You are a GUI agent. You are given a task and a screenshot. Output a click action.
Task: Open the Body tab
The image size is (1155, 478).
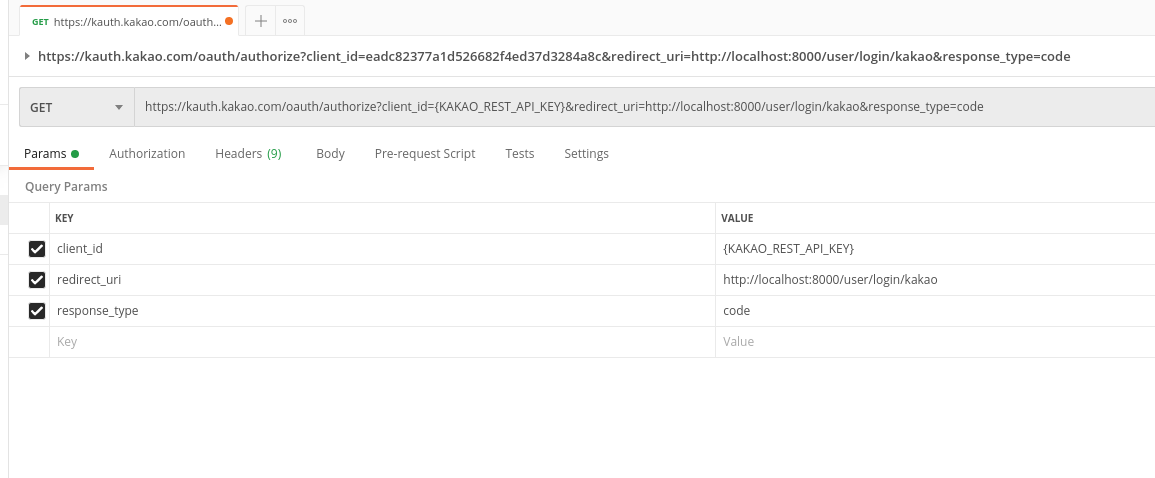330,154
